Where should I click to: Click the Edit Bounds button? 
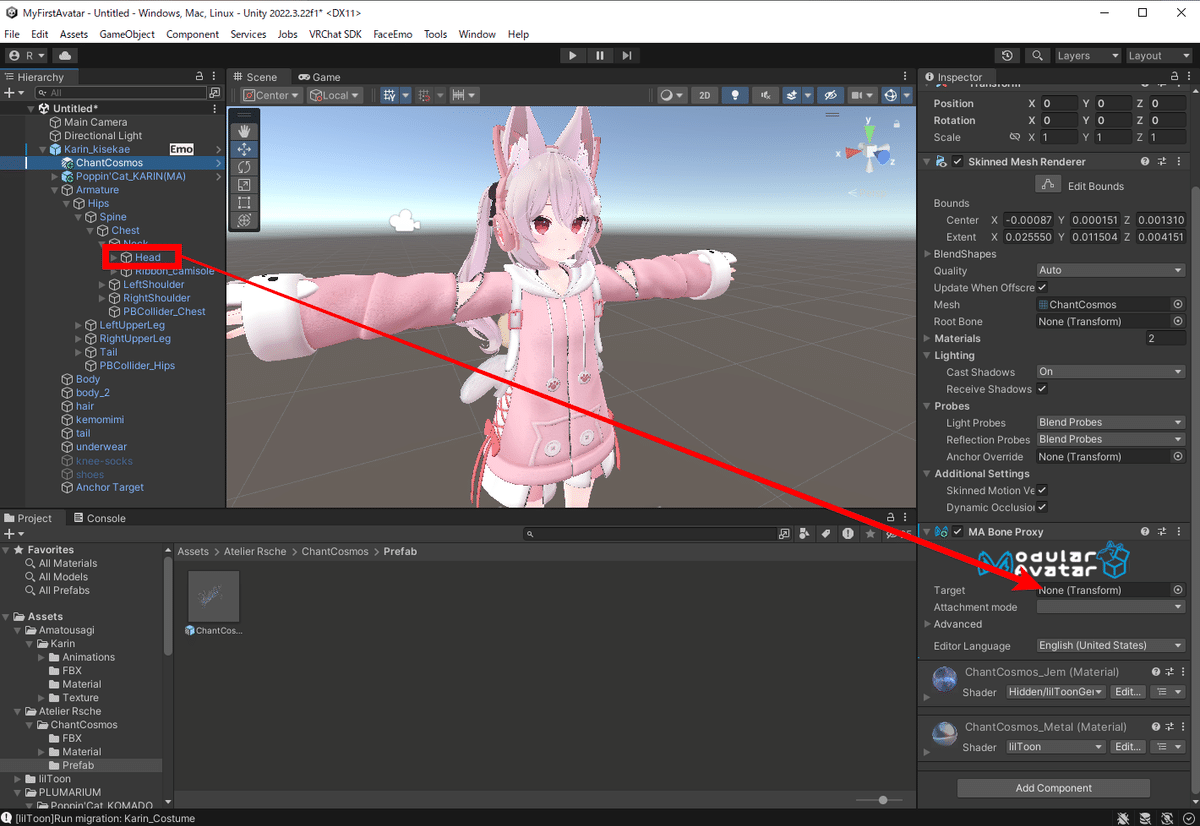pyautogui.click(x=1047, y=184)
